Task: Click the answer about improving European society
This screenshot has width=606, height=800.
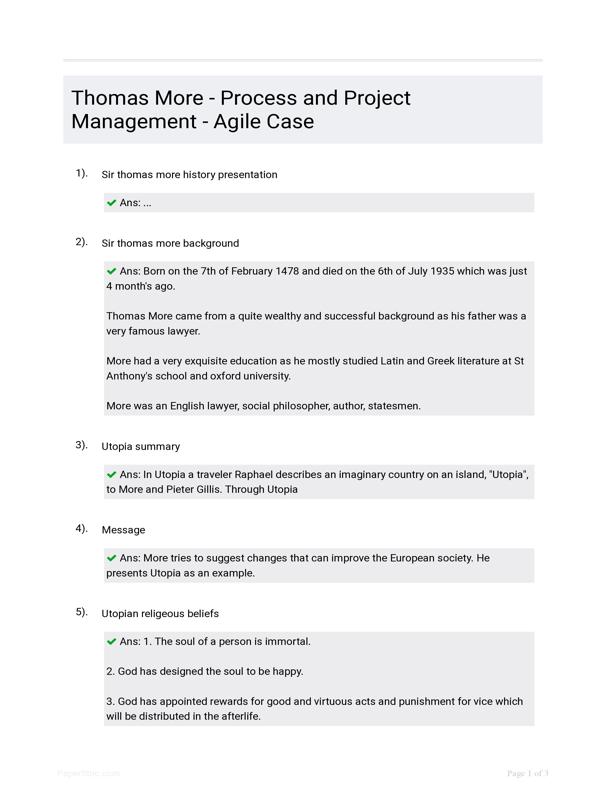Action: 316,565
